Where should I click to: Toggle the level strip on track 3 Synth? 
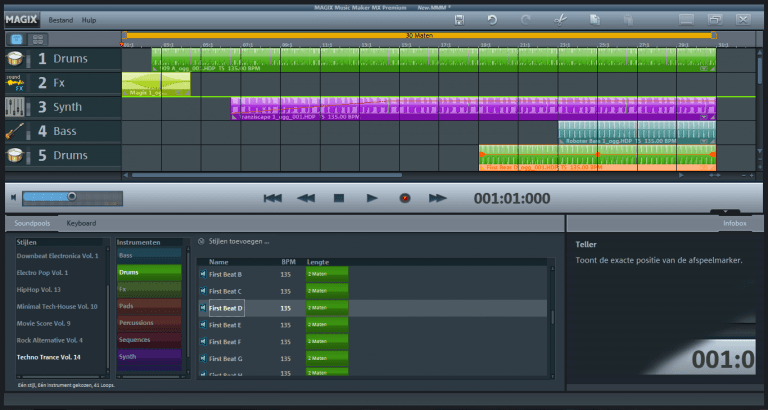28,108
